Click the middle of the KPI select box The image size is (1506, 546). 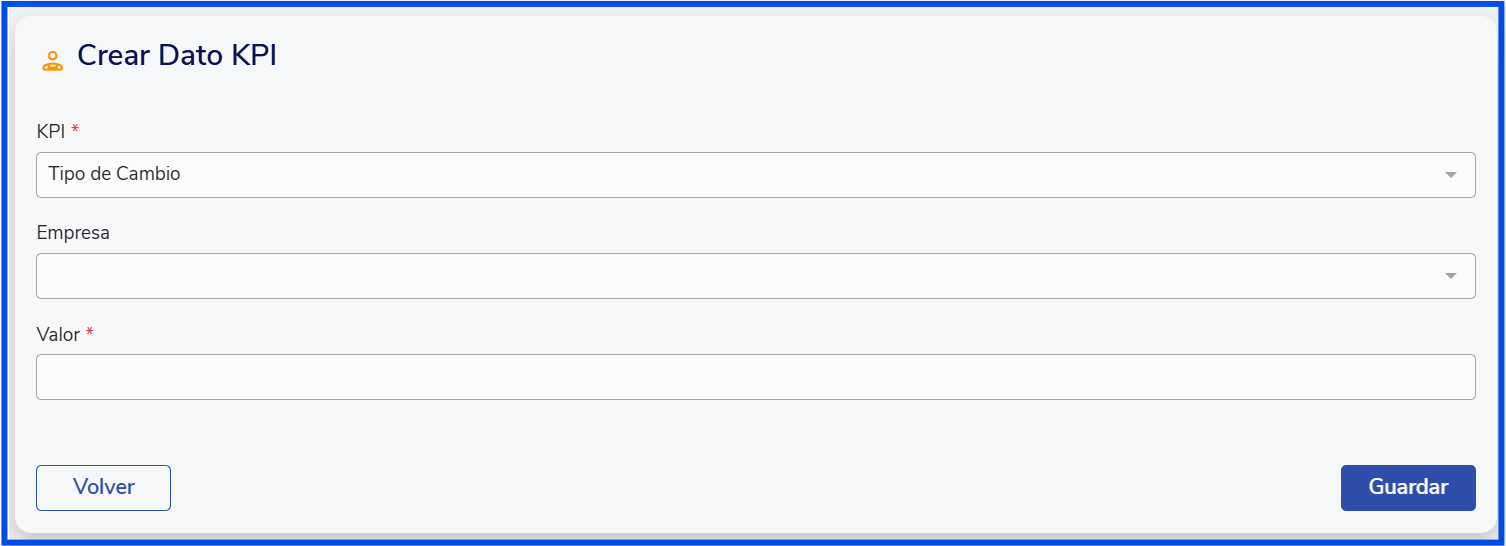coord(755,175)
